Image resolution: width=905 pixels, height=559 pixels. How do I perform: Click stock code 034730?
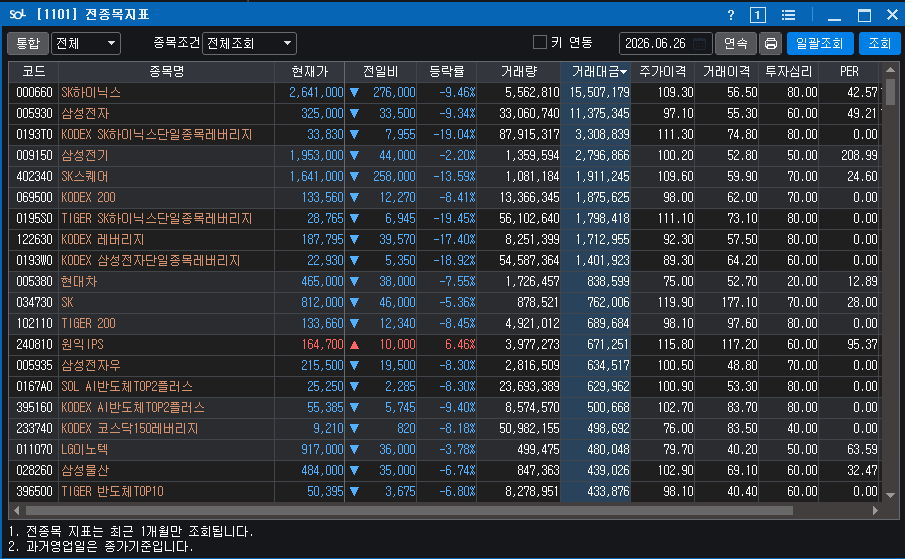[34, 303]
